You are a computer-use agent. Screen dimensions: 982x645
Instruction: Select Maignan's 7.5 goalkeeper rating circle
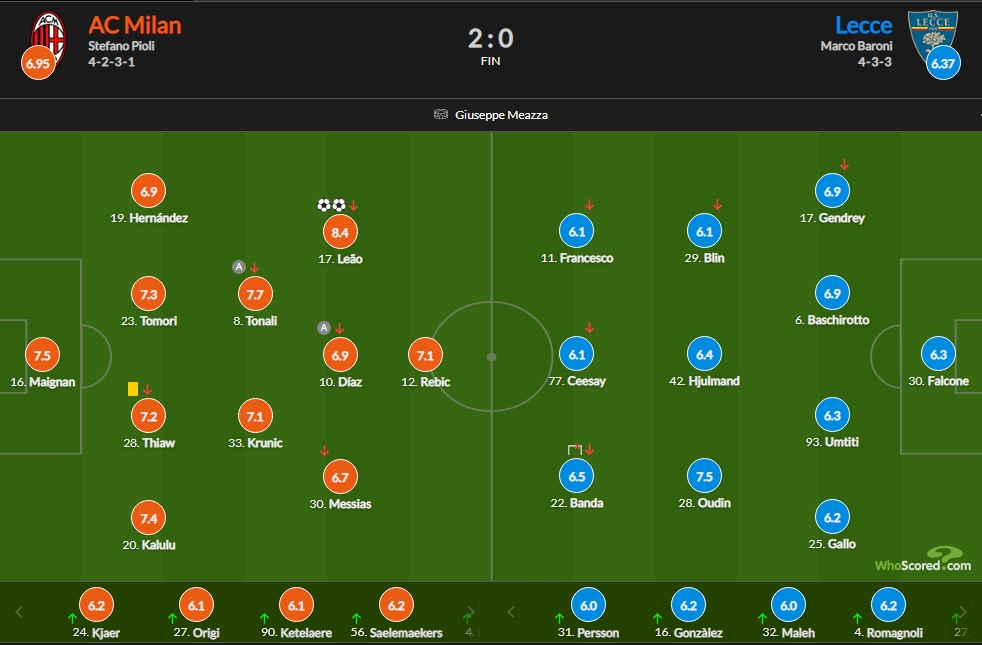(x=42, y=355)
